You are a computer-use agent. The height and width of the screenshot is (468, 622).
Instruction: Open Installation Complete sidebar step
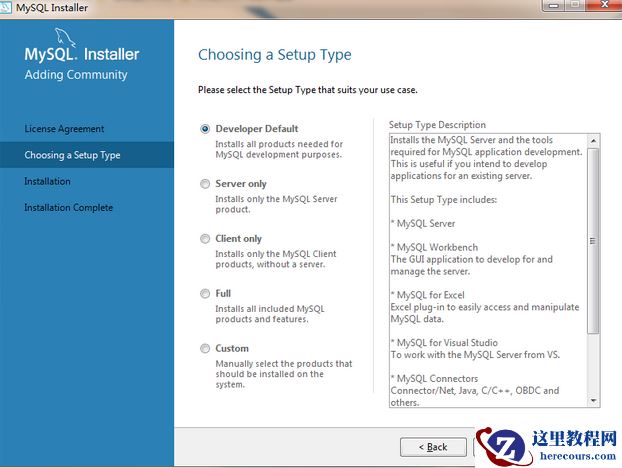pyautogui.click(x=69, y=208)
